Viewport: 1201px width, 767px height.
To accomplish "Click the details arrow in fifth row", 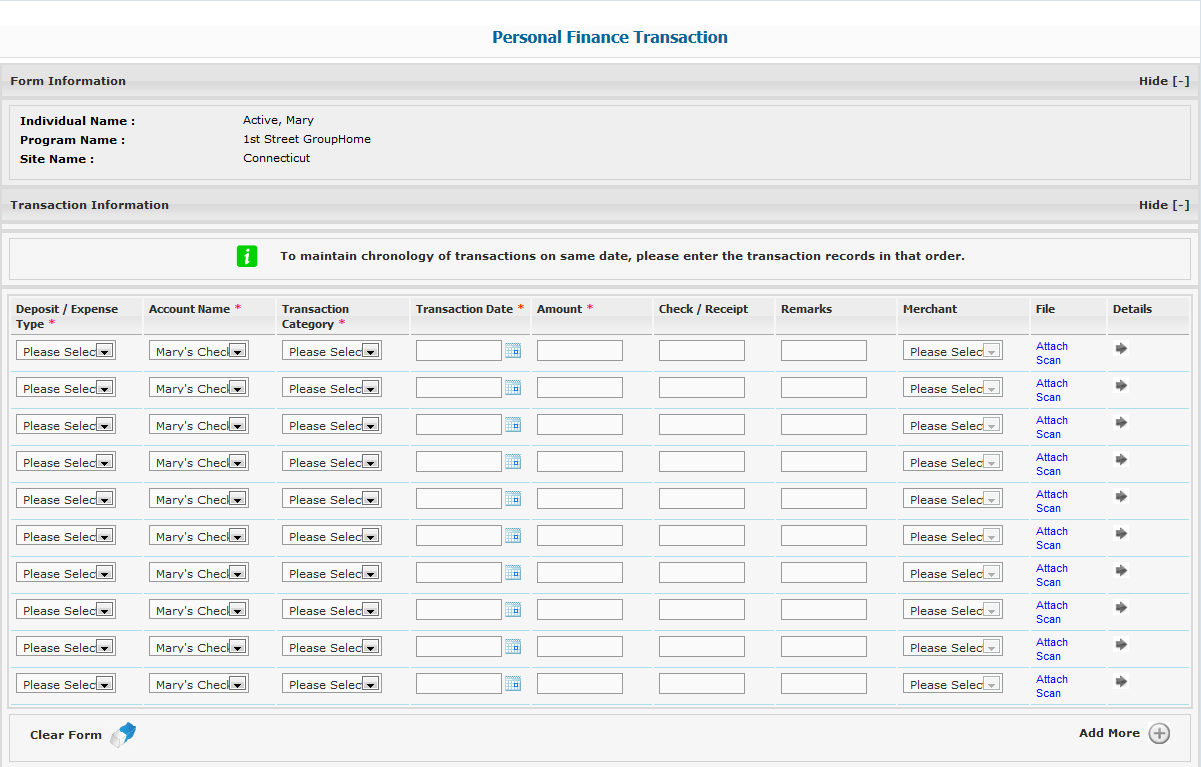I will [x=1121, y=496].
